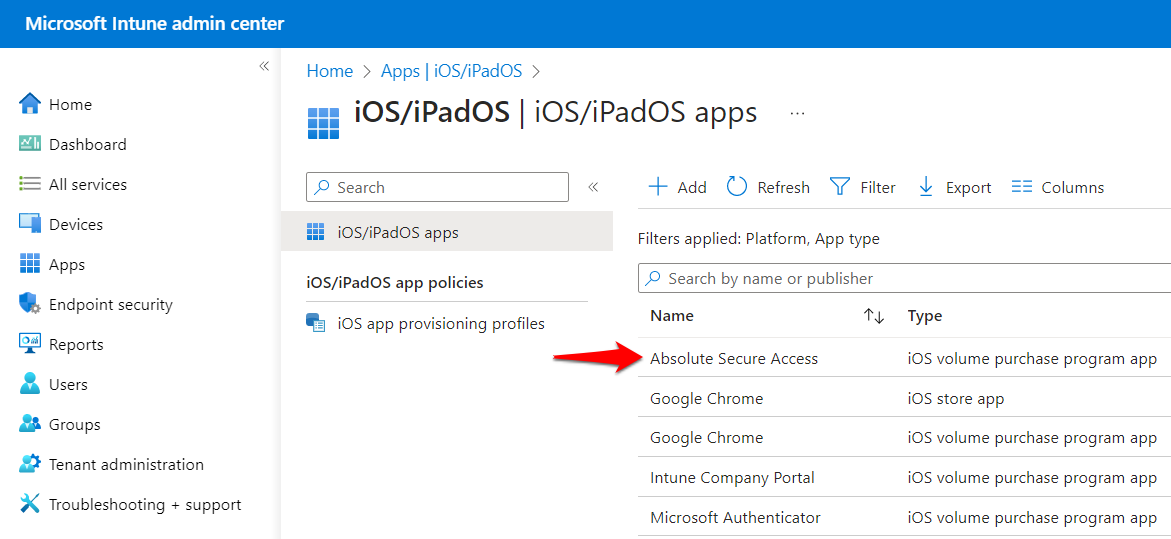Click the iOS app provisioning profiles icon

[x=316, y=323]
